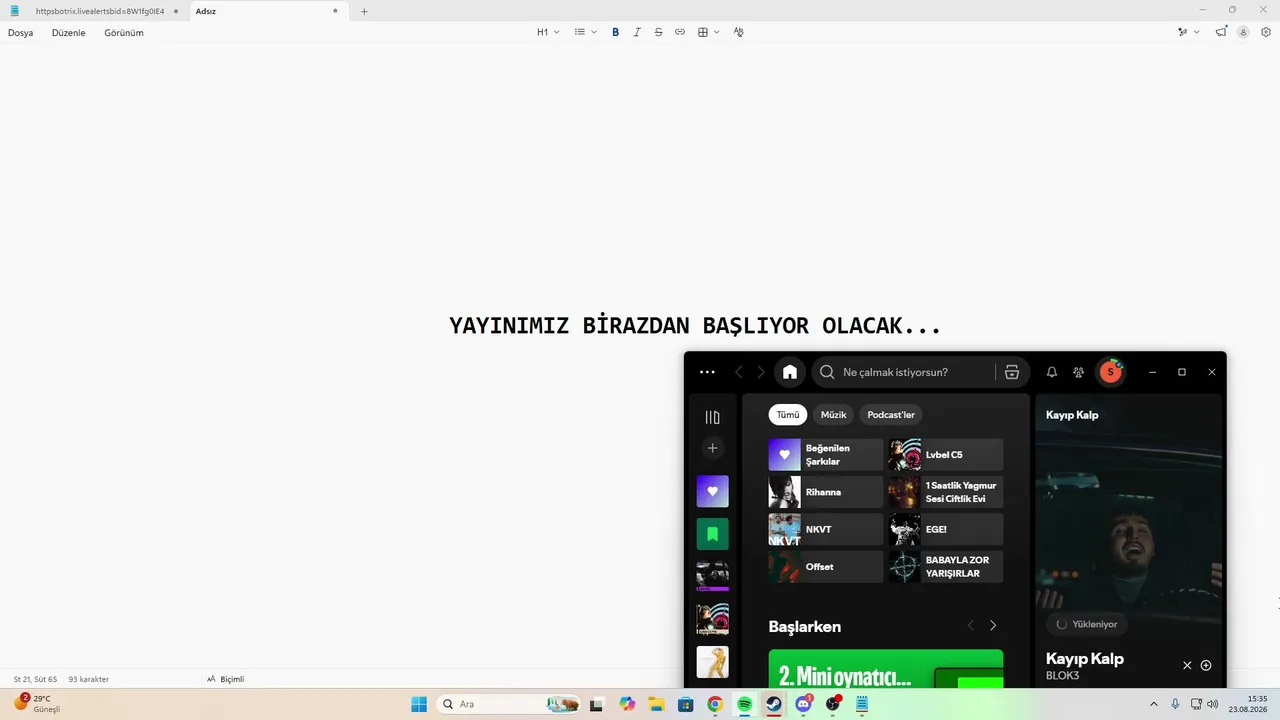1280x720 pixels.
Task: Expand the Spotify library sidebar
Action: click(x=713, y=417)
